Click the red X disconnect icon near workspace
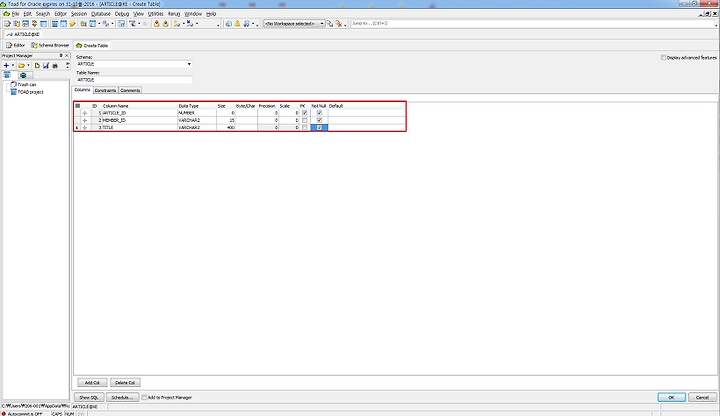The image size is (720, 416). [339, 23]
